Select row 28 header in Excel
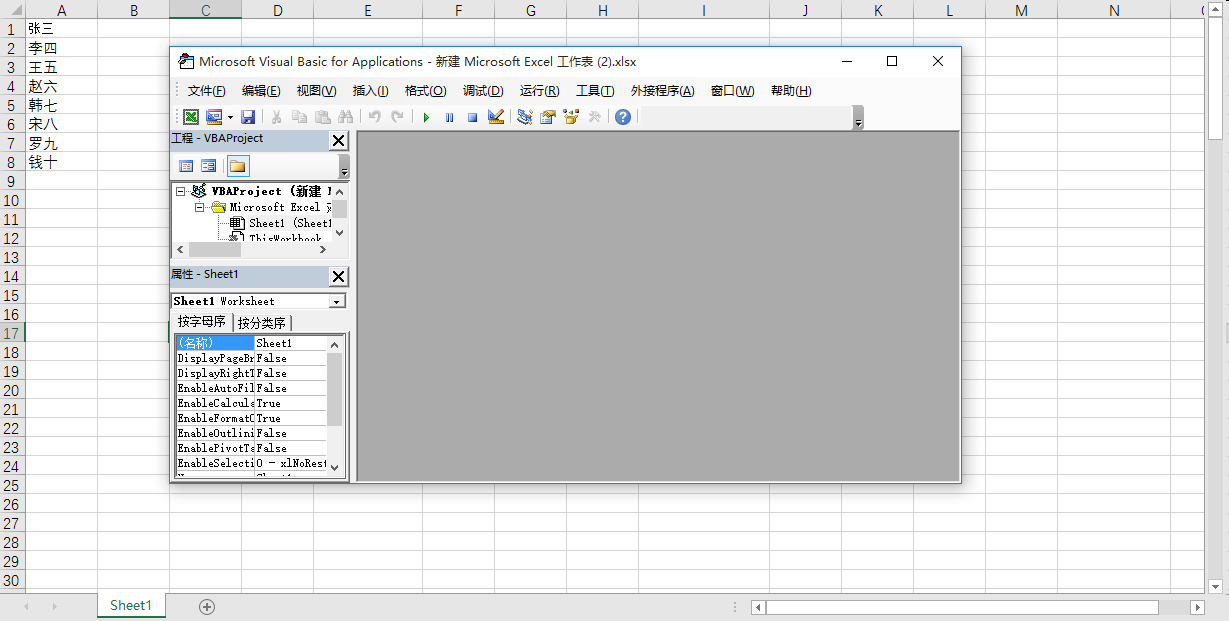The image size is (1229, 621). click(x=12, y=542)
